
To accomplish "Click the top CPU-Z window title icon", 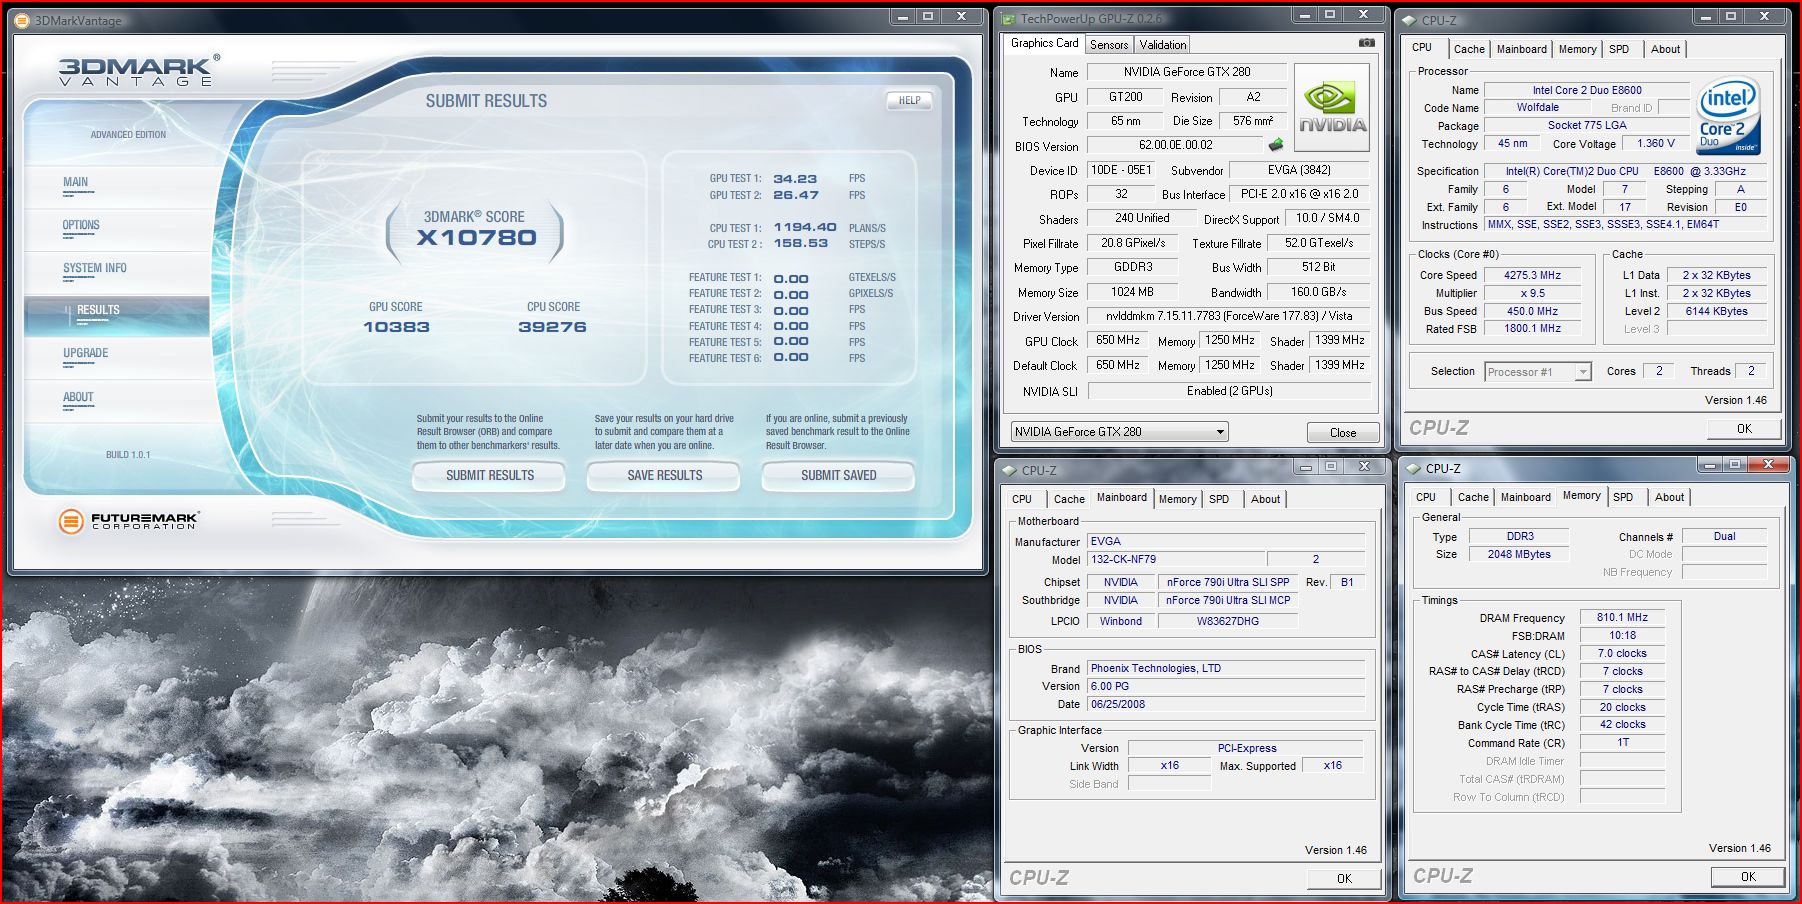I will click(x=1410, y=20).
